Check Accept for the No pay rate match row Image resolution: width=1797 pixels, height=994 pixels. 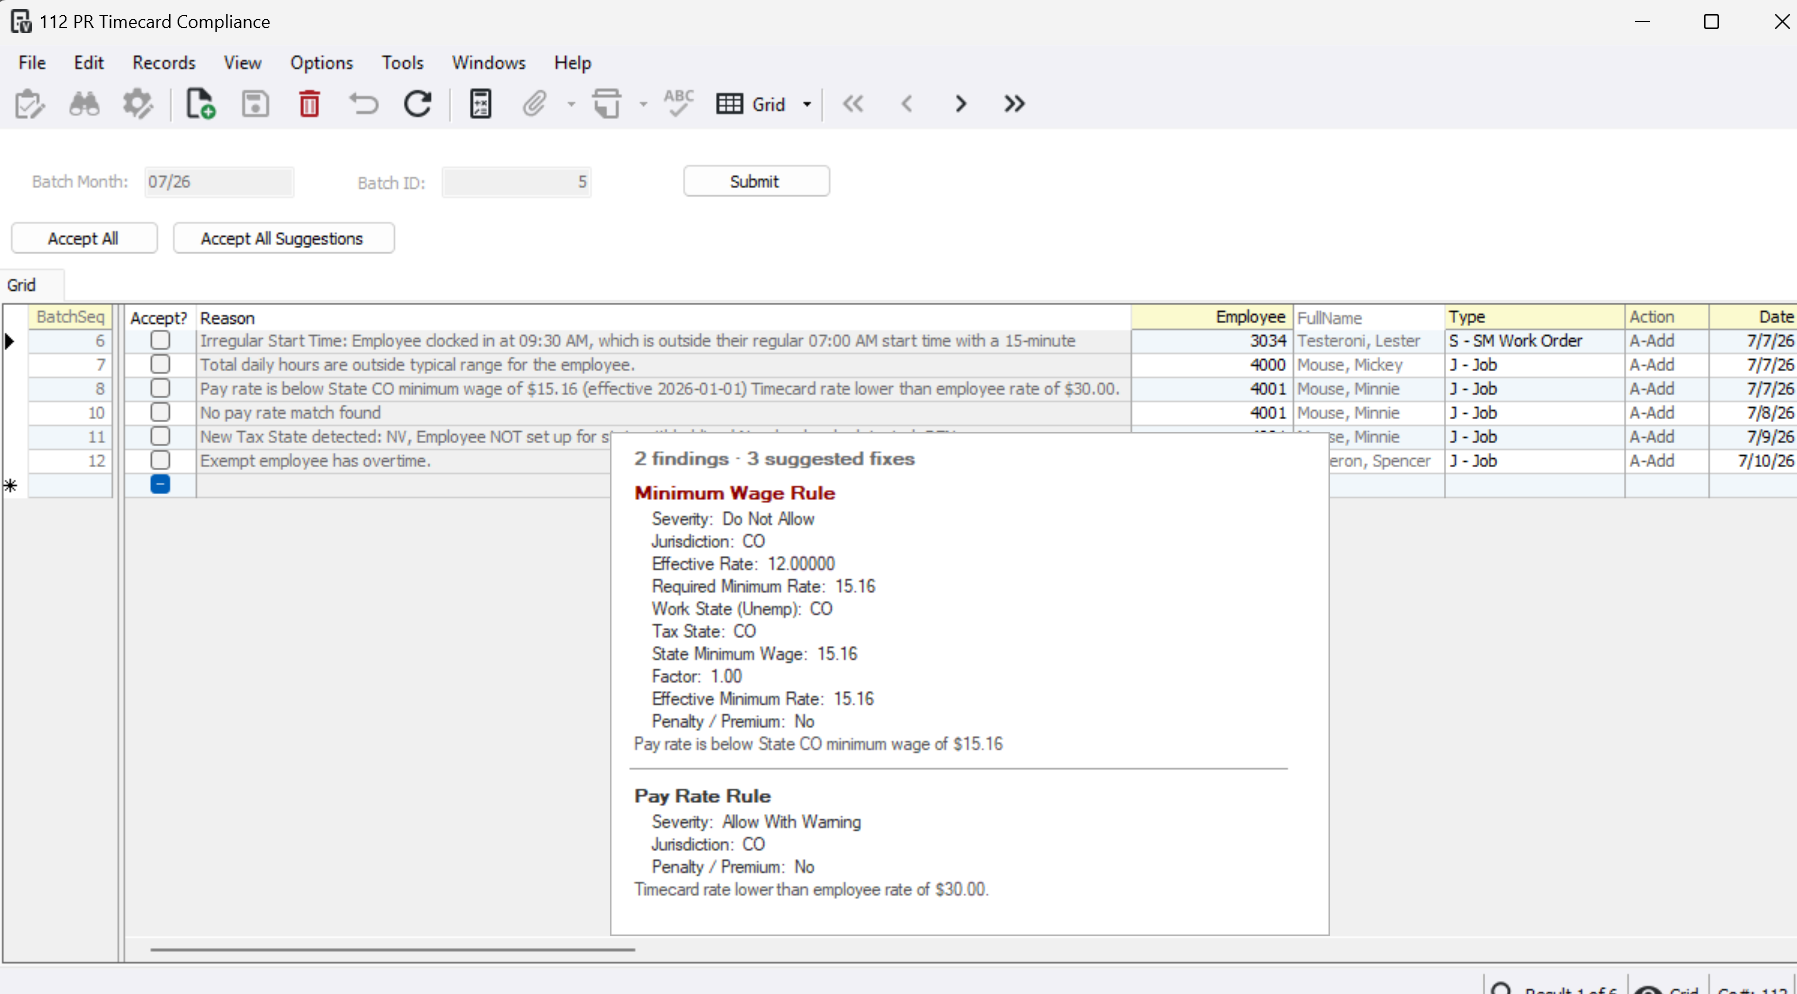click(160, 413)
